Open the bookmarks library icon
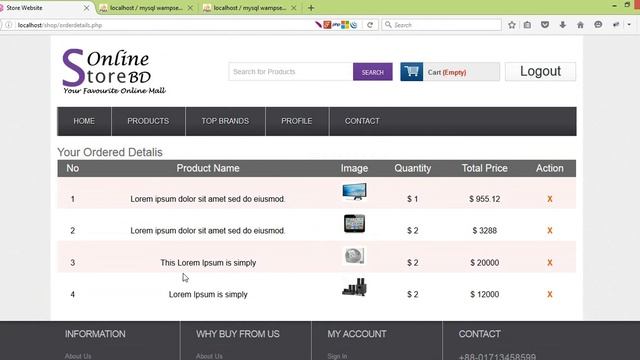The width and height of the screenshot is (640, 360). coord(527,25)
